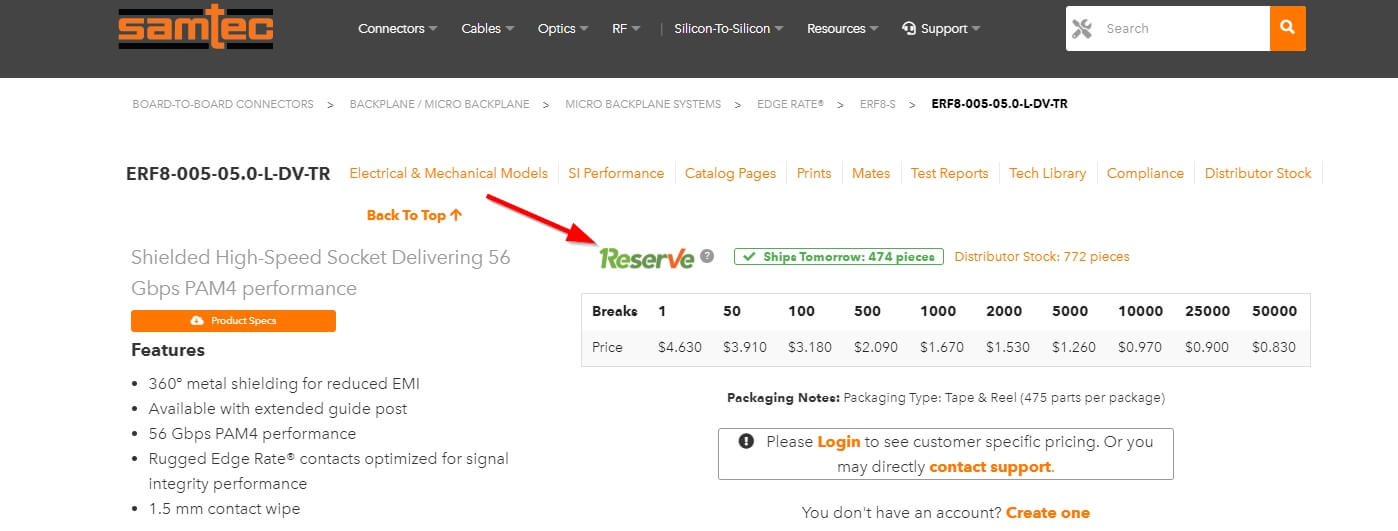
Task: Click the 10000 quantity break header
Action: click(1141, 311)
